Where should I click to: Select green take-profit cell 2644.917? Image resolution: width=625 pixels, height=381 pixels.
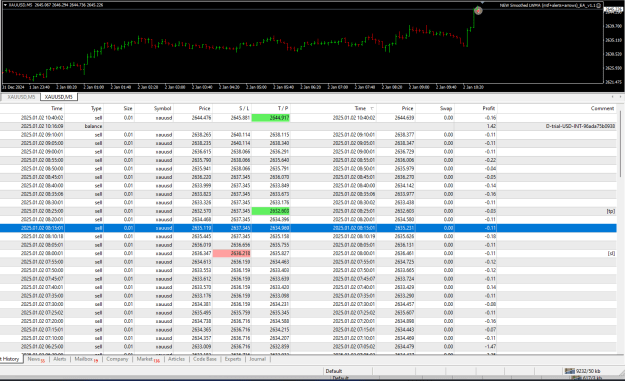click(x=271, y=118)
